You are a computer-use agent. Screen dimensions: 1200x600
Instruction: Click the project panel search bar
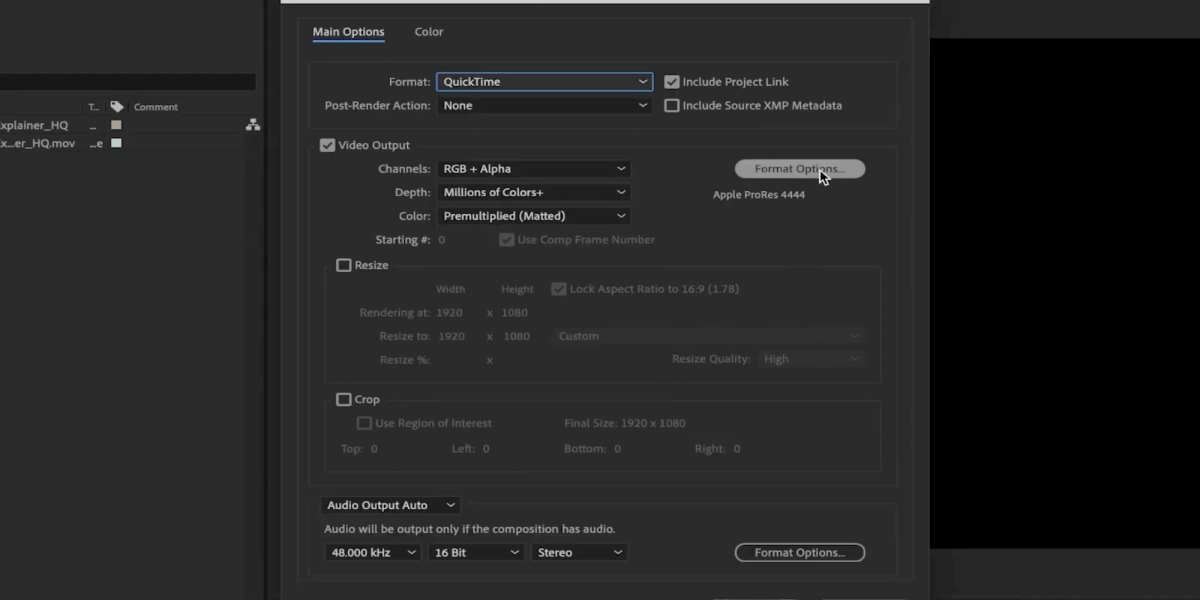click(x=128, y=82)
